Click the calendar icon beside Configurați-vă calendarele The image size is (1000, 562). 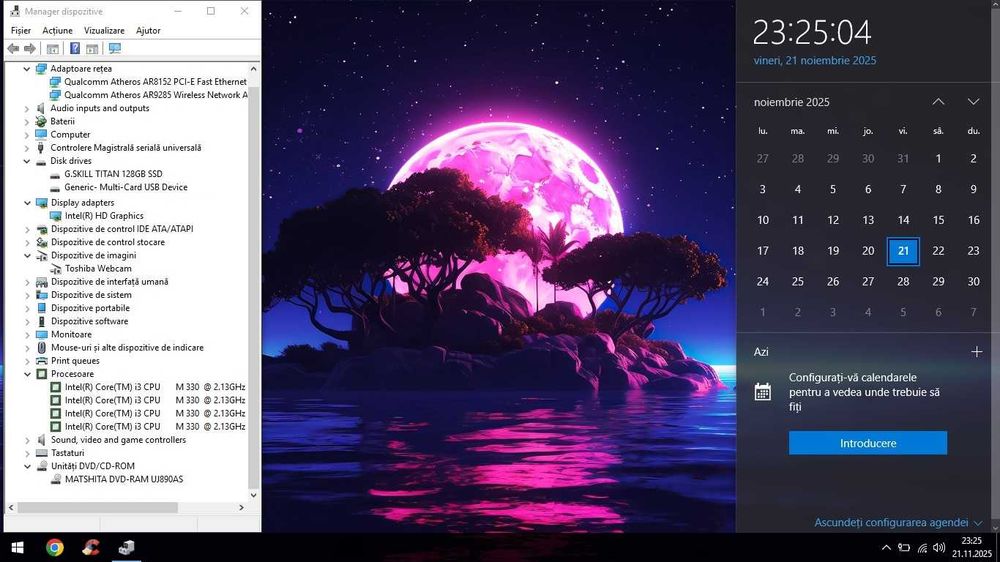coord(763,392)
